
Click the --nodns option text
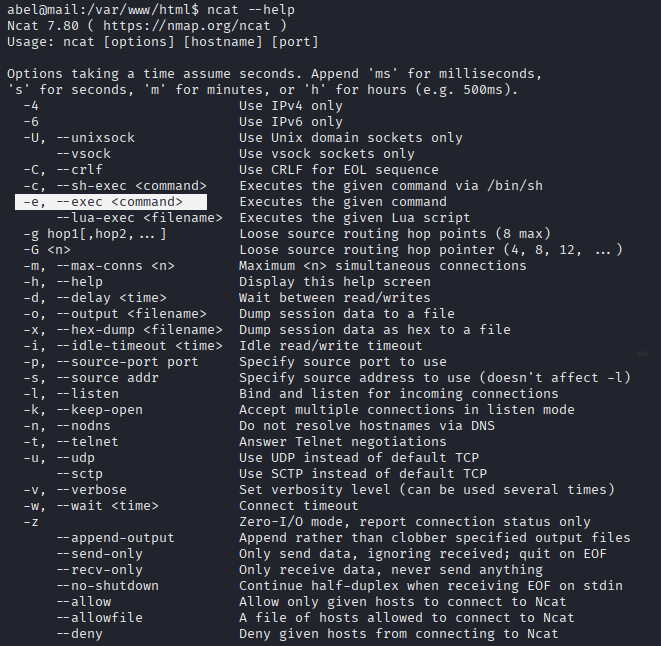[x=90, y=426]
